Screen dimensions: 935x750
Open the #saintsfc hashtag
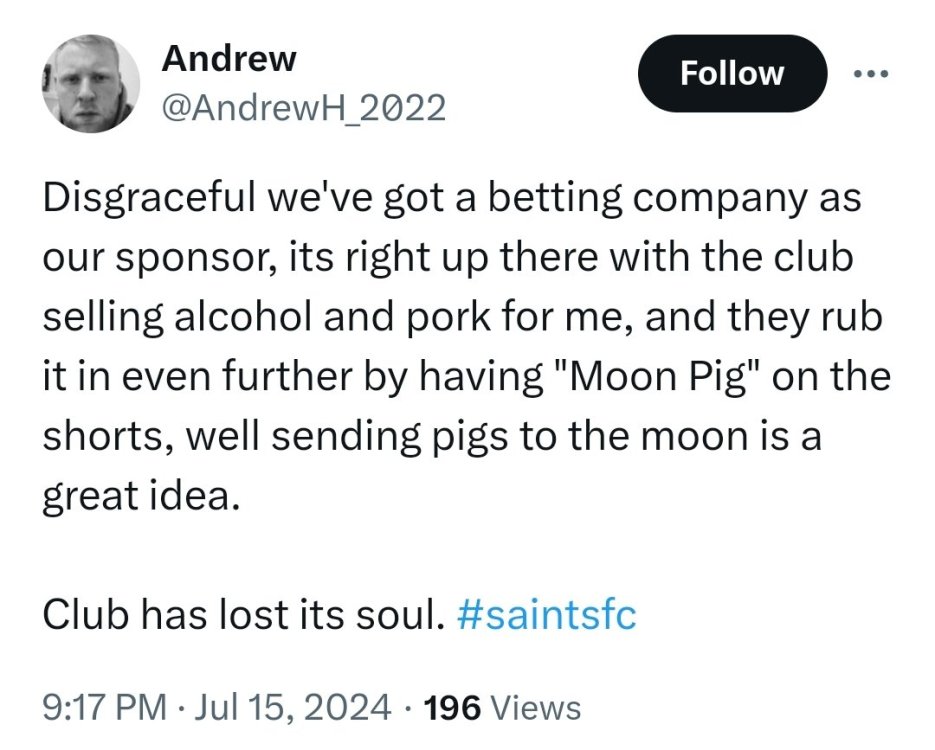(x=545, y=614)
